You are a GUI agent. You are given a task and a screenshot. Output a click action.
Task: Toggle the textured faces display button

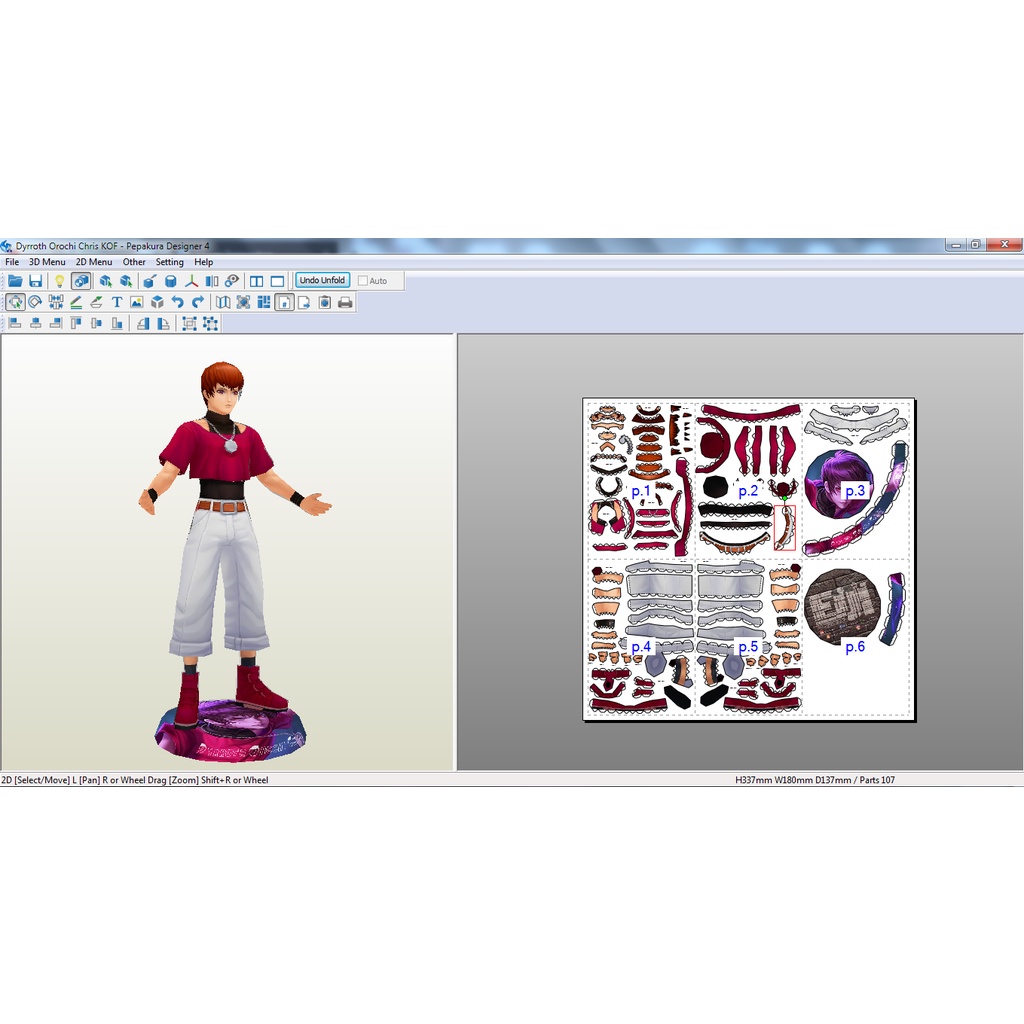click(x=81, y=281)
